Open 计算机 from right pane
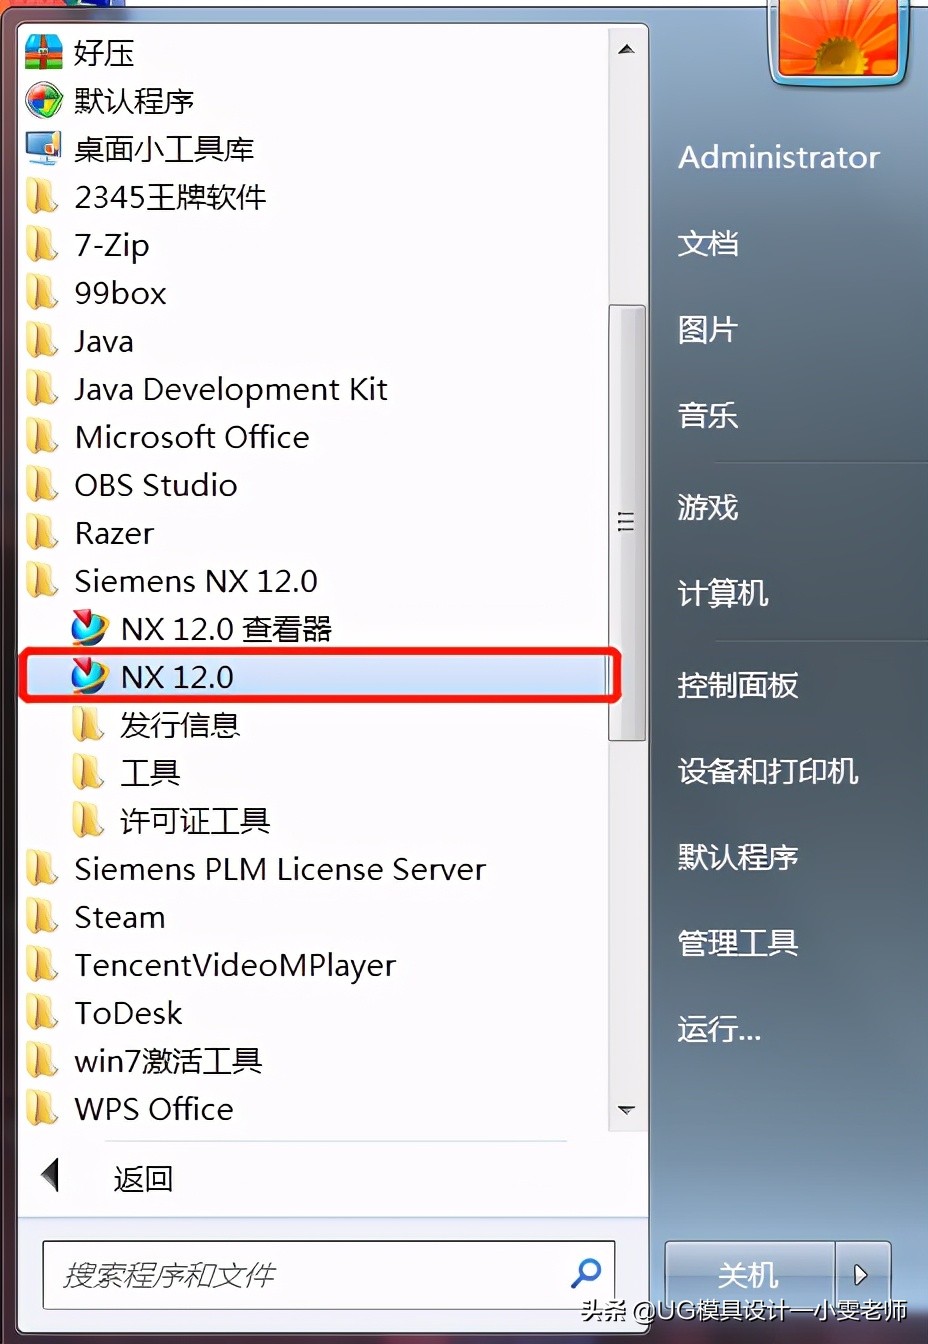This screenshot has height=1344, width=928. pos(723,593)
